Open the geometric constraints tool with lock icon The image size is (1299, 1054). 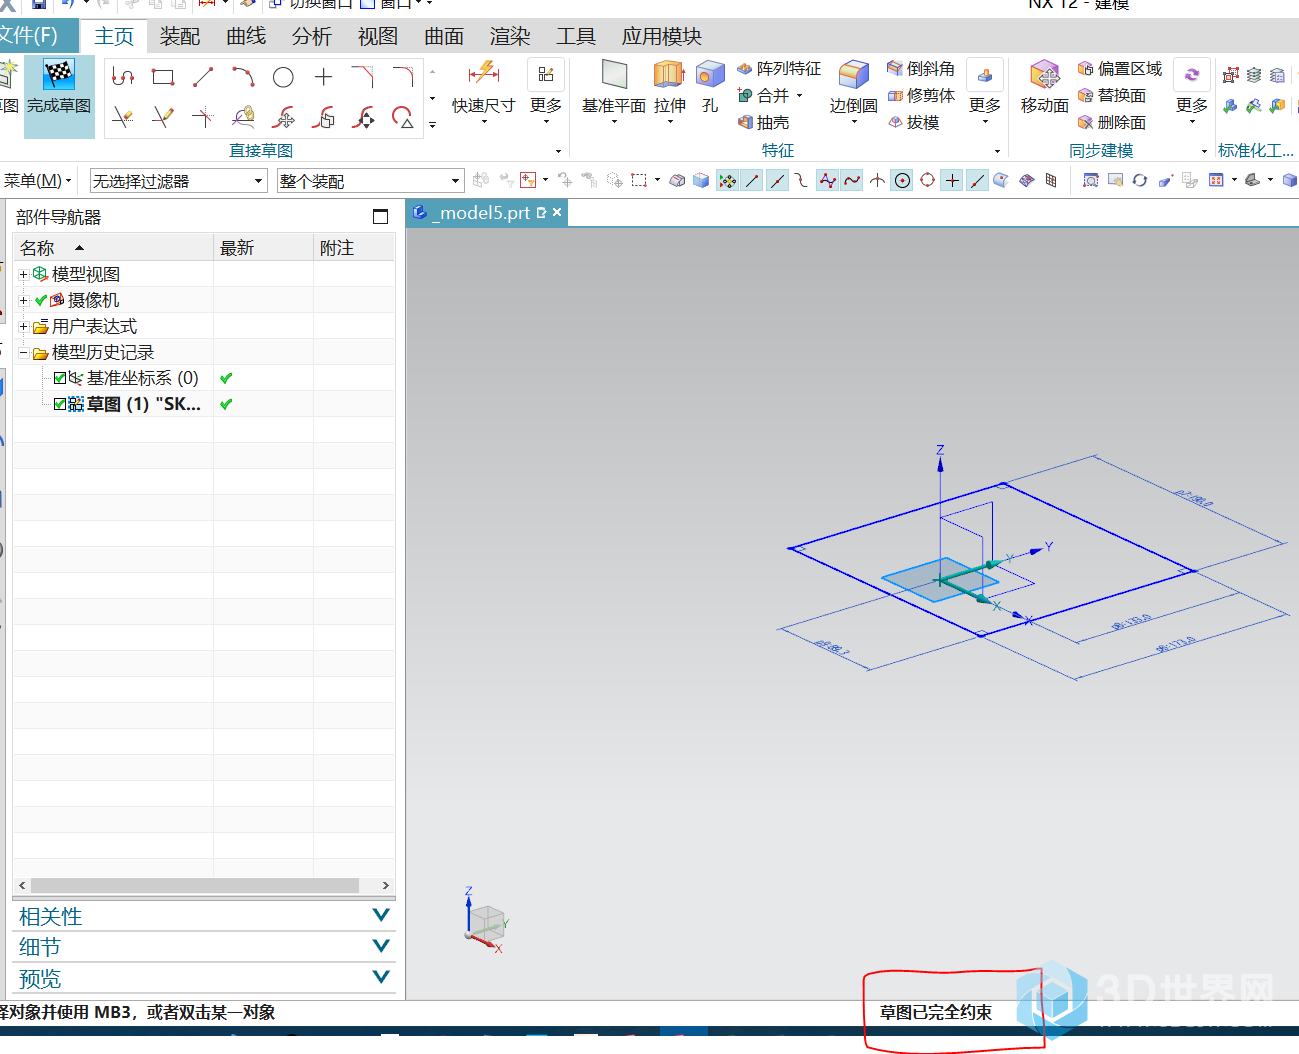(x=243, y=118)
